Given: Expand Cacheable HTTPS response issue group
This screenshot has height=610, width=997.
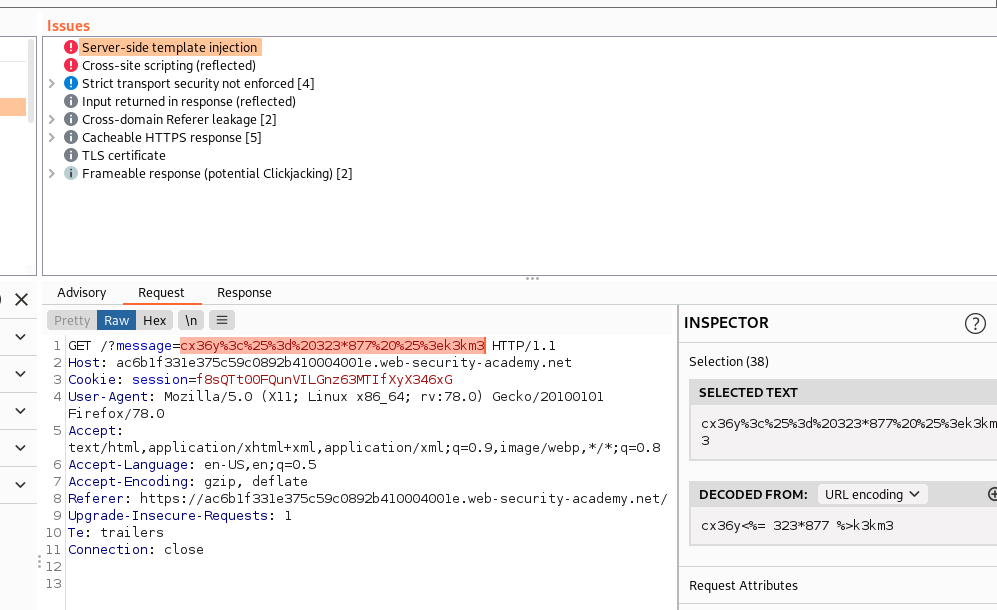Looking at the screenshot, I should [x=52, y=138].
